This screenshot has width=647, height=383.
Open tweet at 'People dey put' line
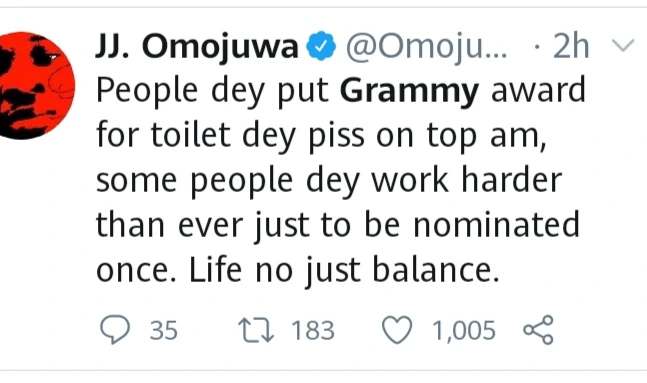(x=212, y=92)
